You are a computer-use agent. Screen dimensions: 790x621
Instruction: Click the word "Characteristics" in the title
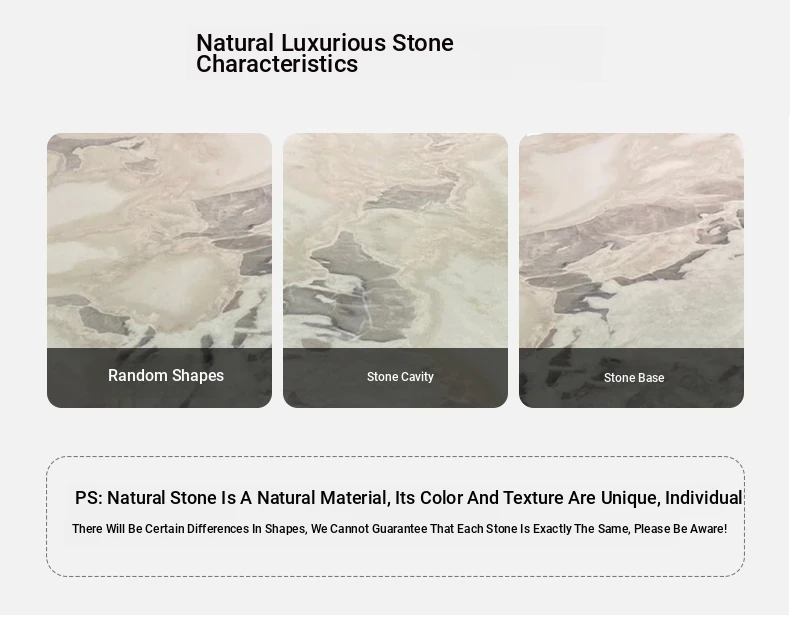(x=277, y=65)
